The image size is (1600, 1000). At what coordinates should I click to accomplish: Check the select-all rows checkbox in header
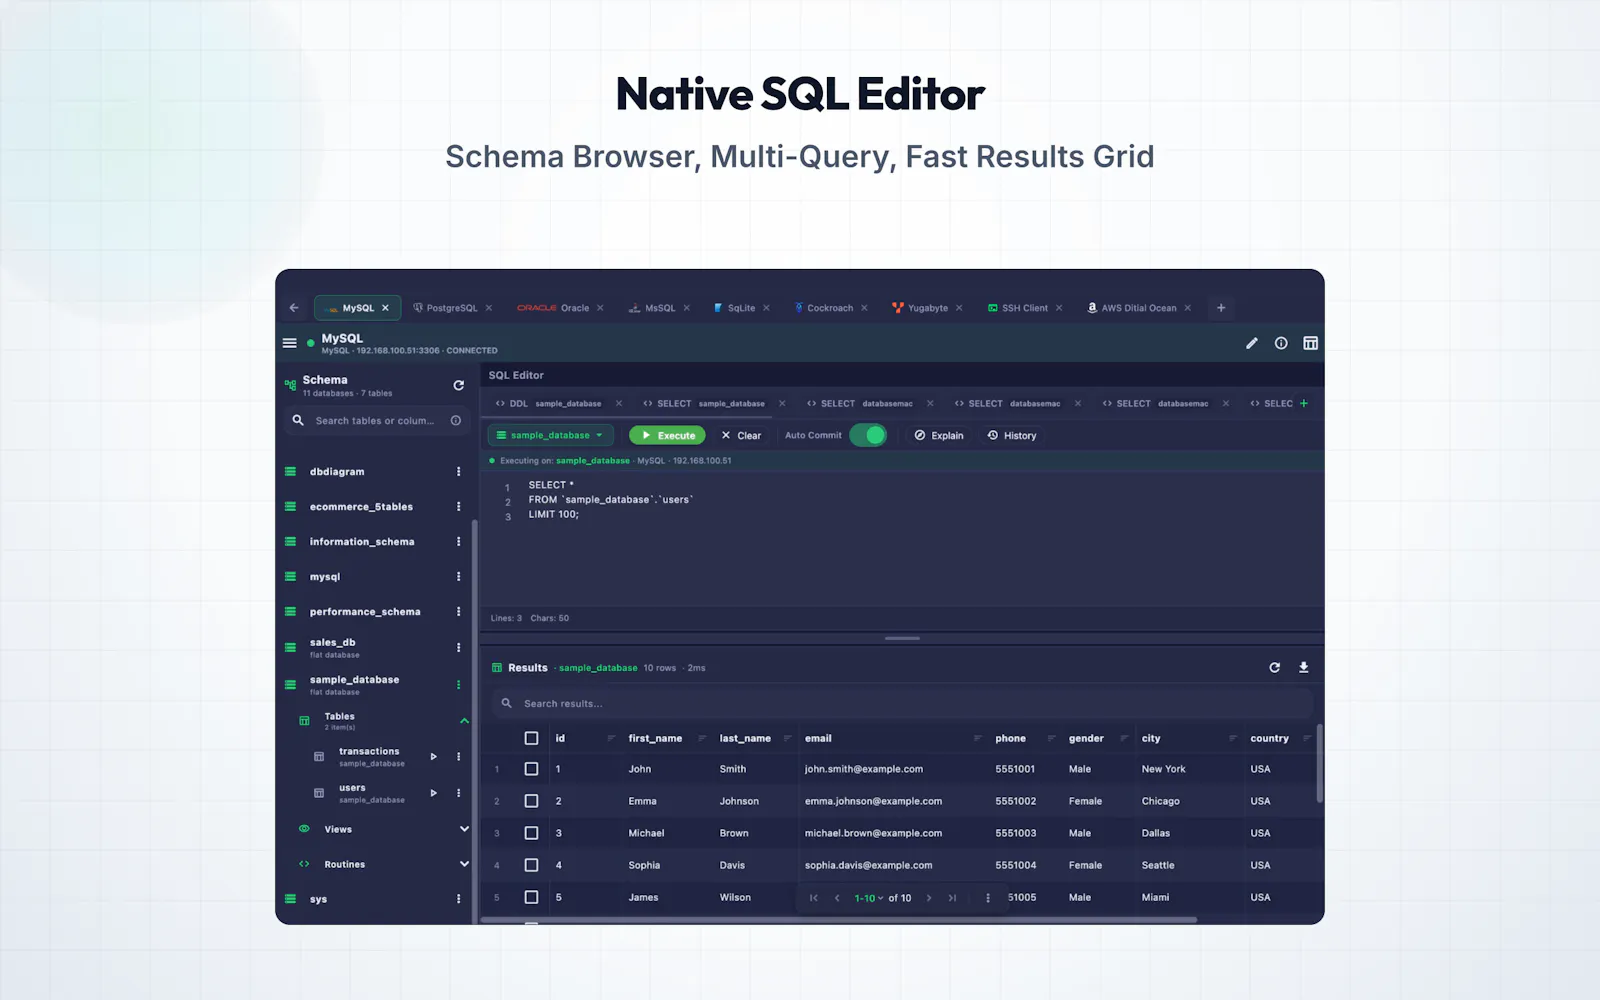click(531, 738)
